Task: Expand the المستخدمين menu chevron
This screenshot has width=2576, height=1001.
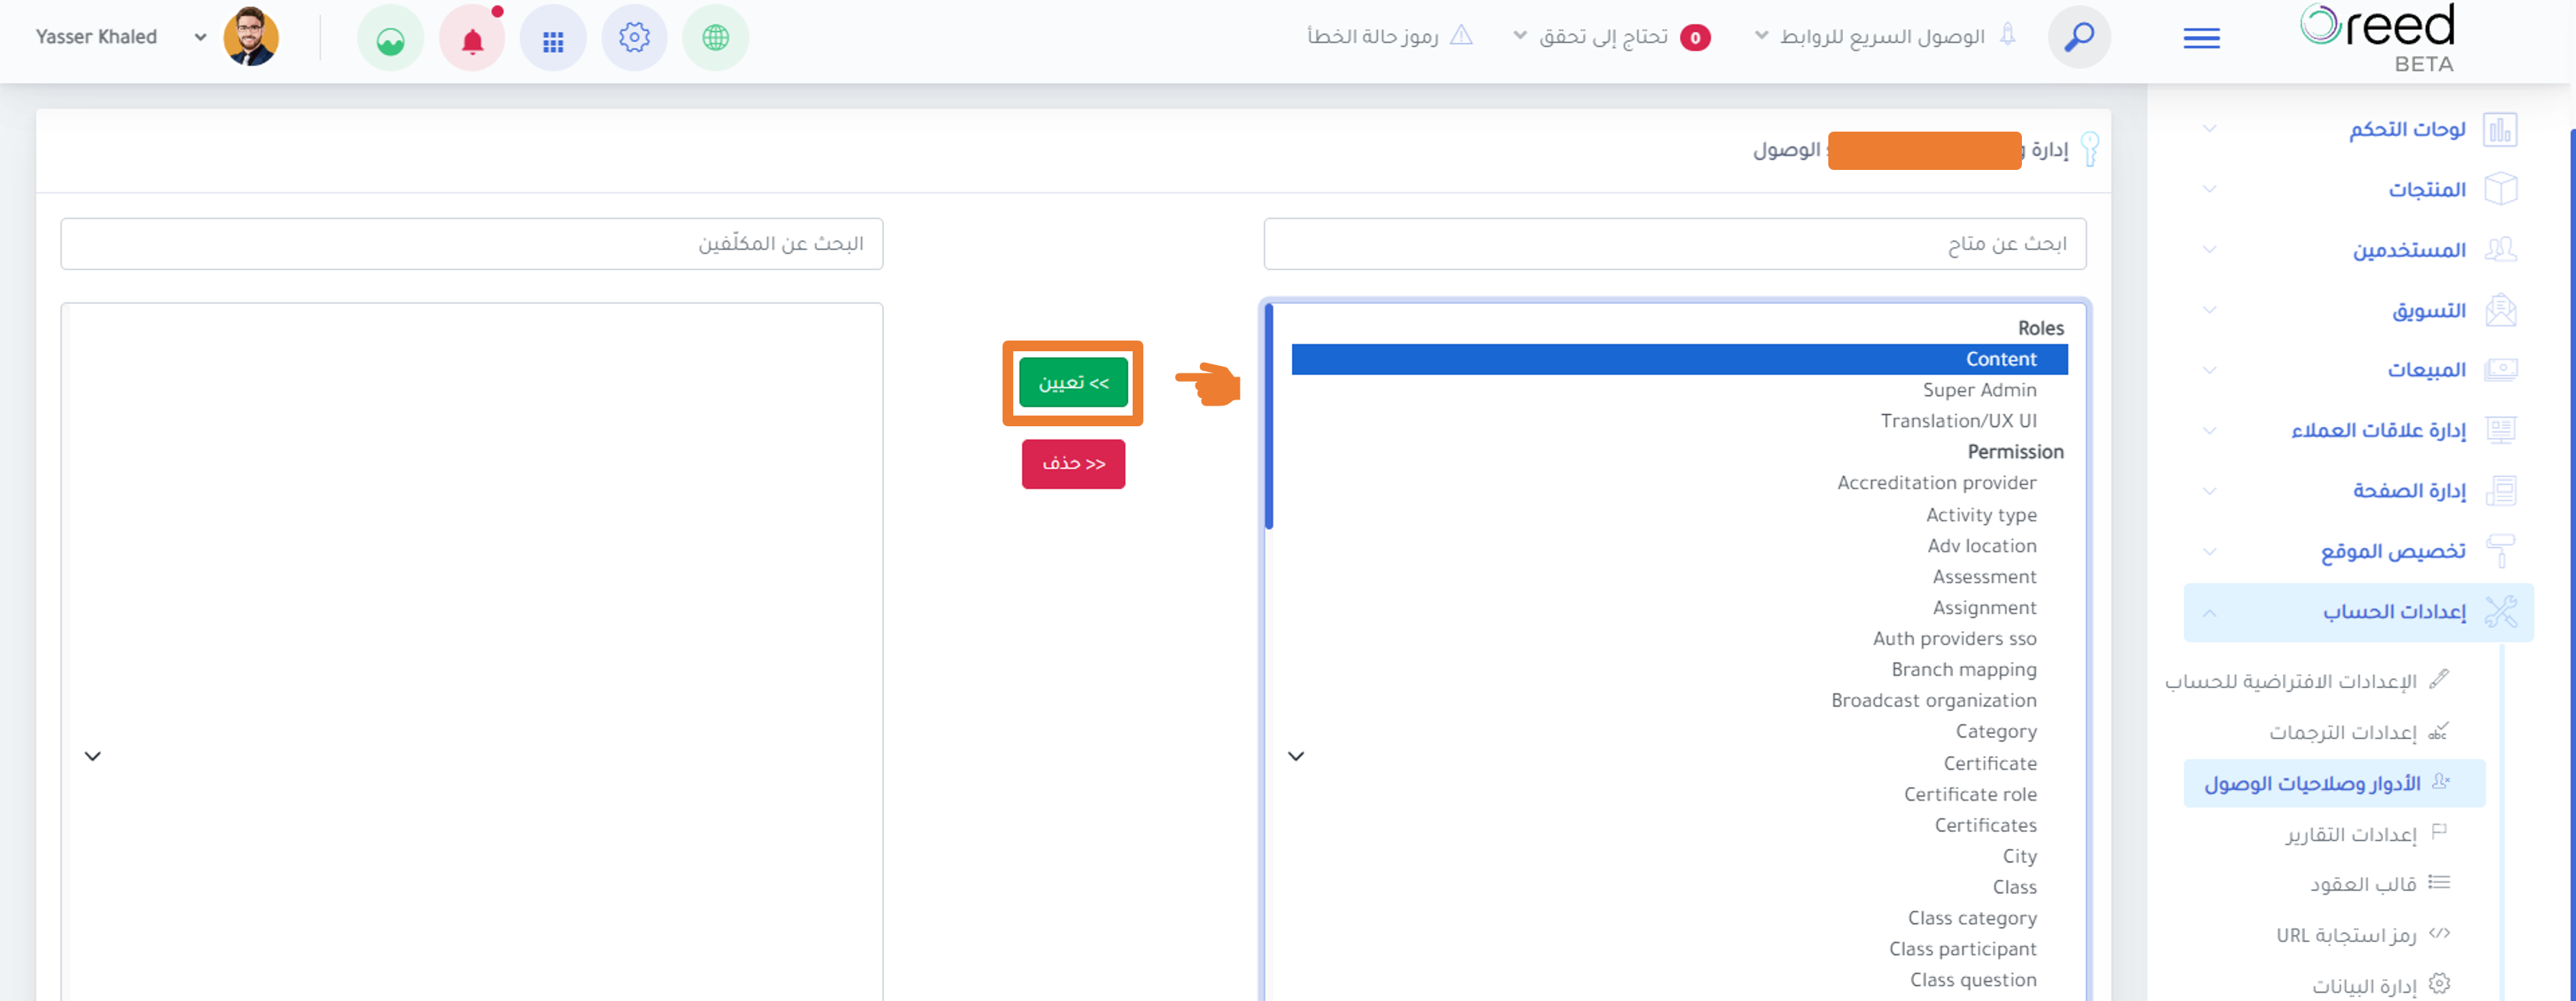Action: coord(2209,249)
